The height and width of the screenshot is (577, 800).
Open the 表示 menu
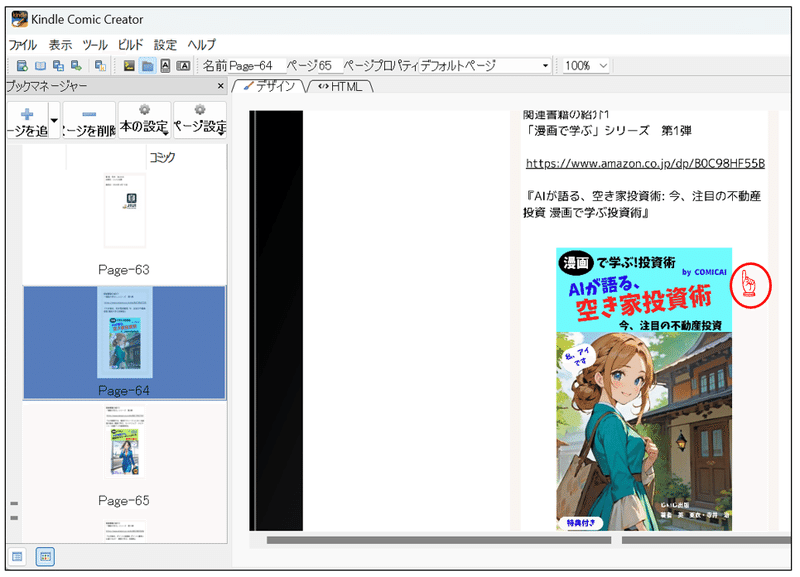pos(60,45)
